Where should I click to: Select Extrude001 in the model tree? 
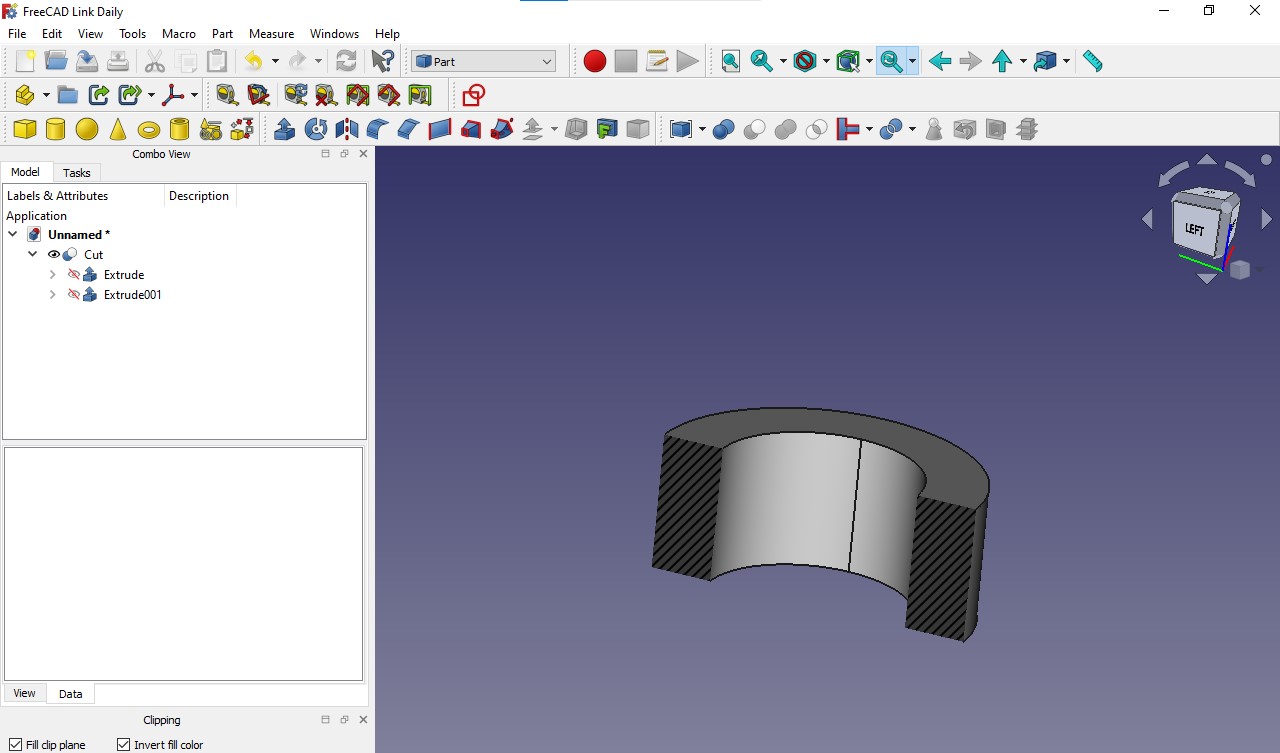pos(131,294)
